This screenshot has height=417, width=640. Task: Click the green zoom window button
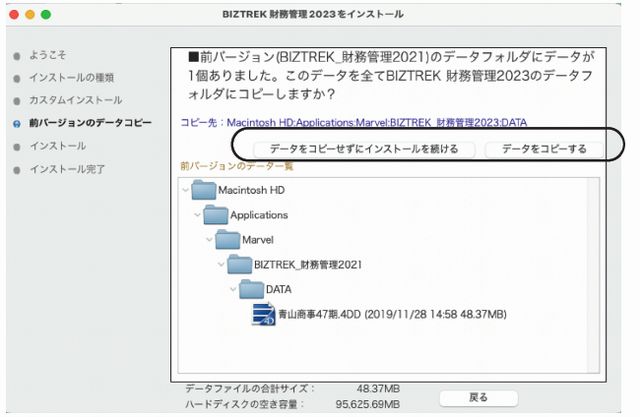(x=46, y=15)
